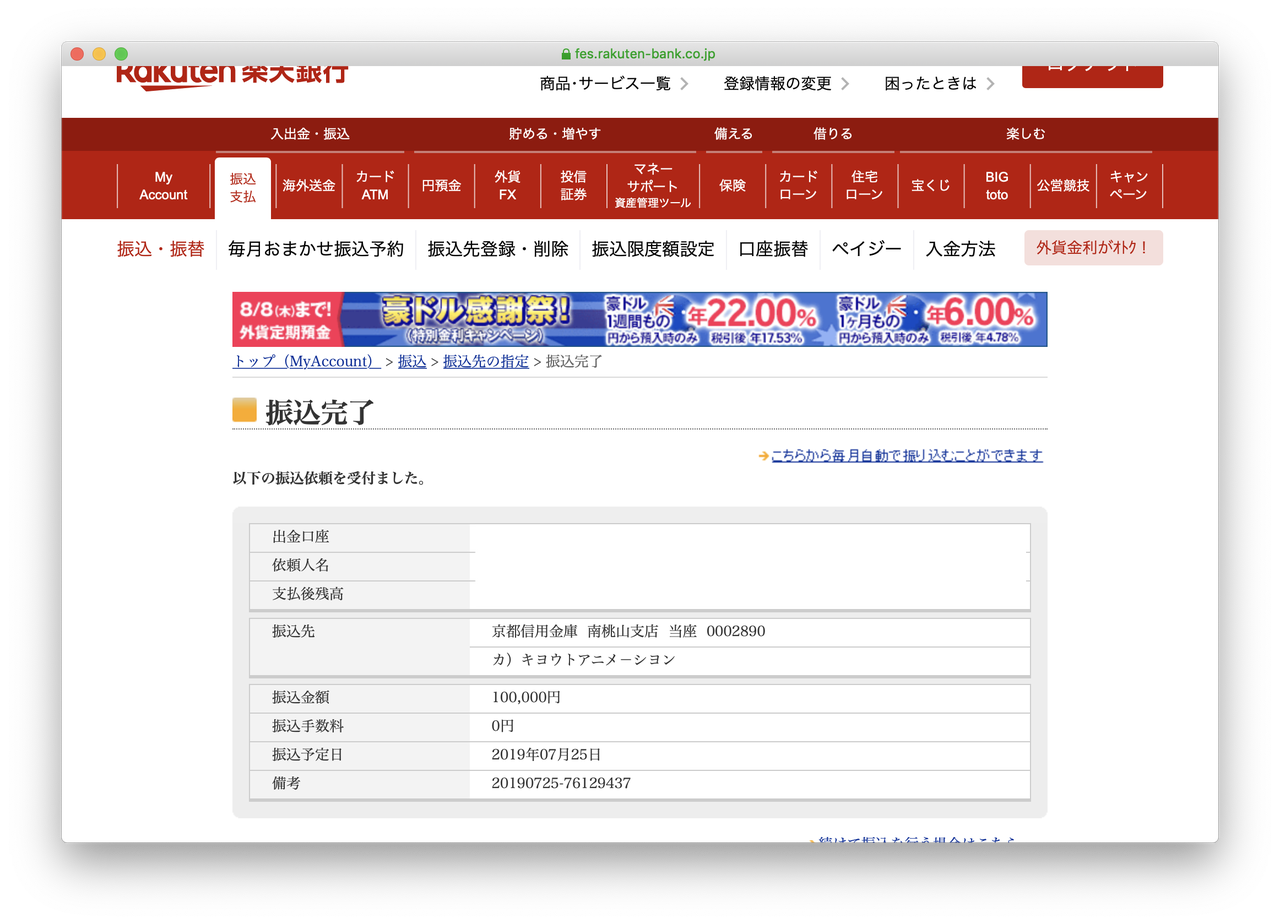This screenshot has height=924, width=1280.
Task: Click the 入出金・振込 category header
Action: click(x=310, y=134)
